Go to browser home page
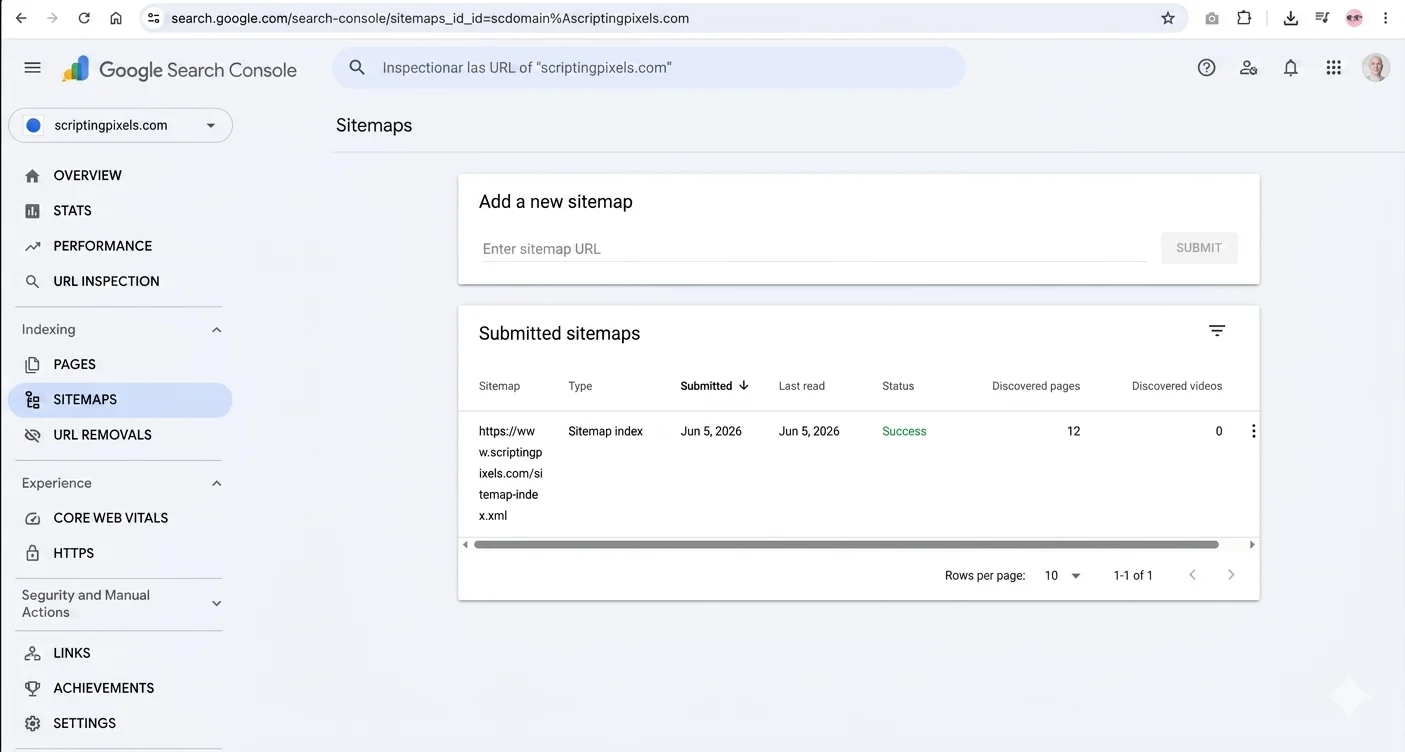Viewport: 1405px width, 752px height. [116, 18]
